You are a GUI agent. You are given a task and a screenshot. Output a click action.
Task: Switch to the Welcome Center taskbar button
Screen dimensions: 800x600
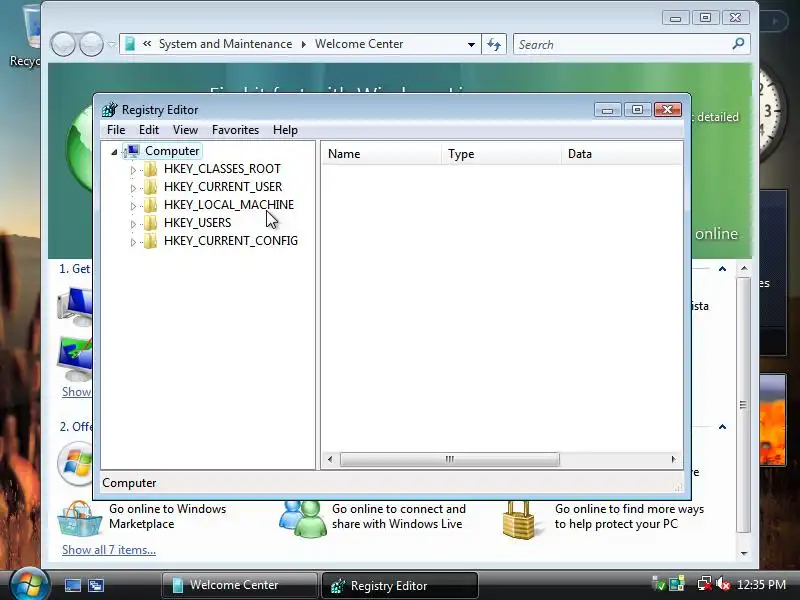[239, 585]
